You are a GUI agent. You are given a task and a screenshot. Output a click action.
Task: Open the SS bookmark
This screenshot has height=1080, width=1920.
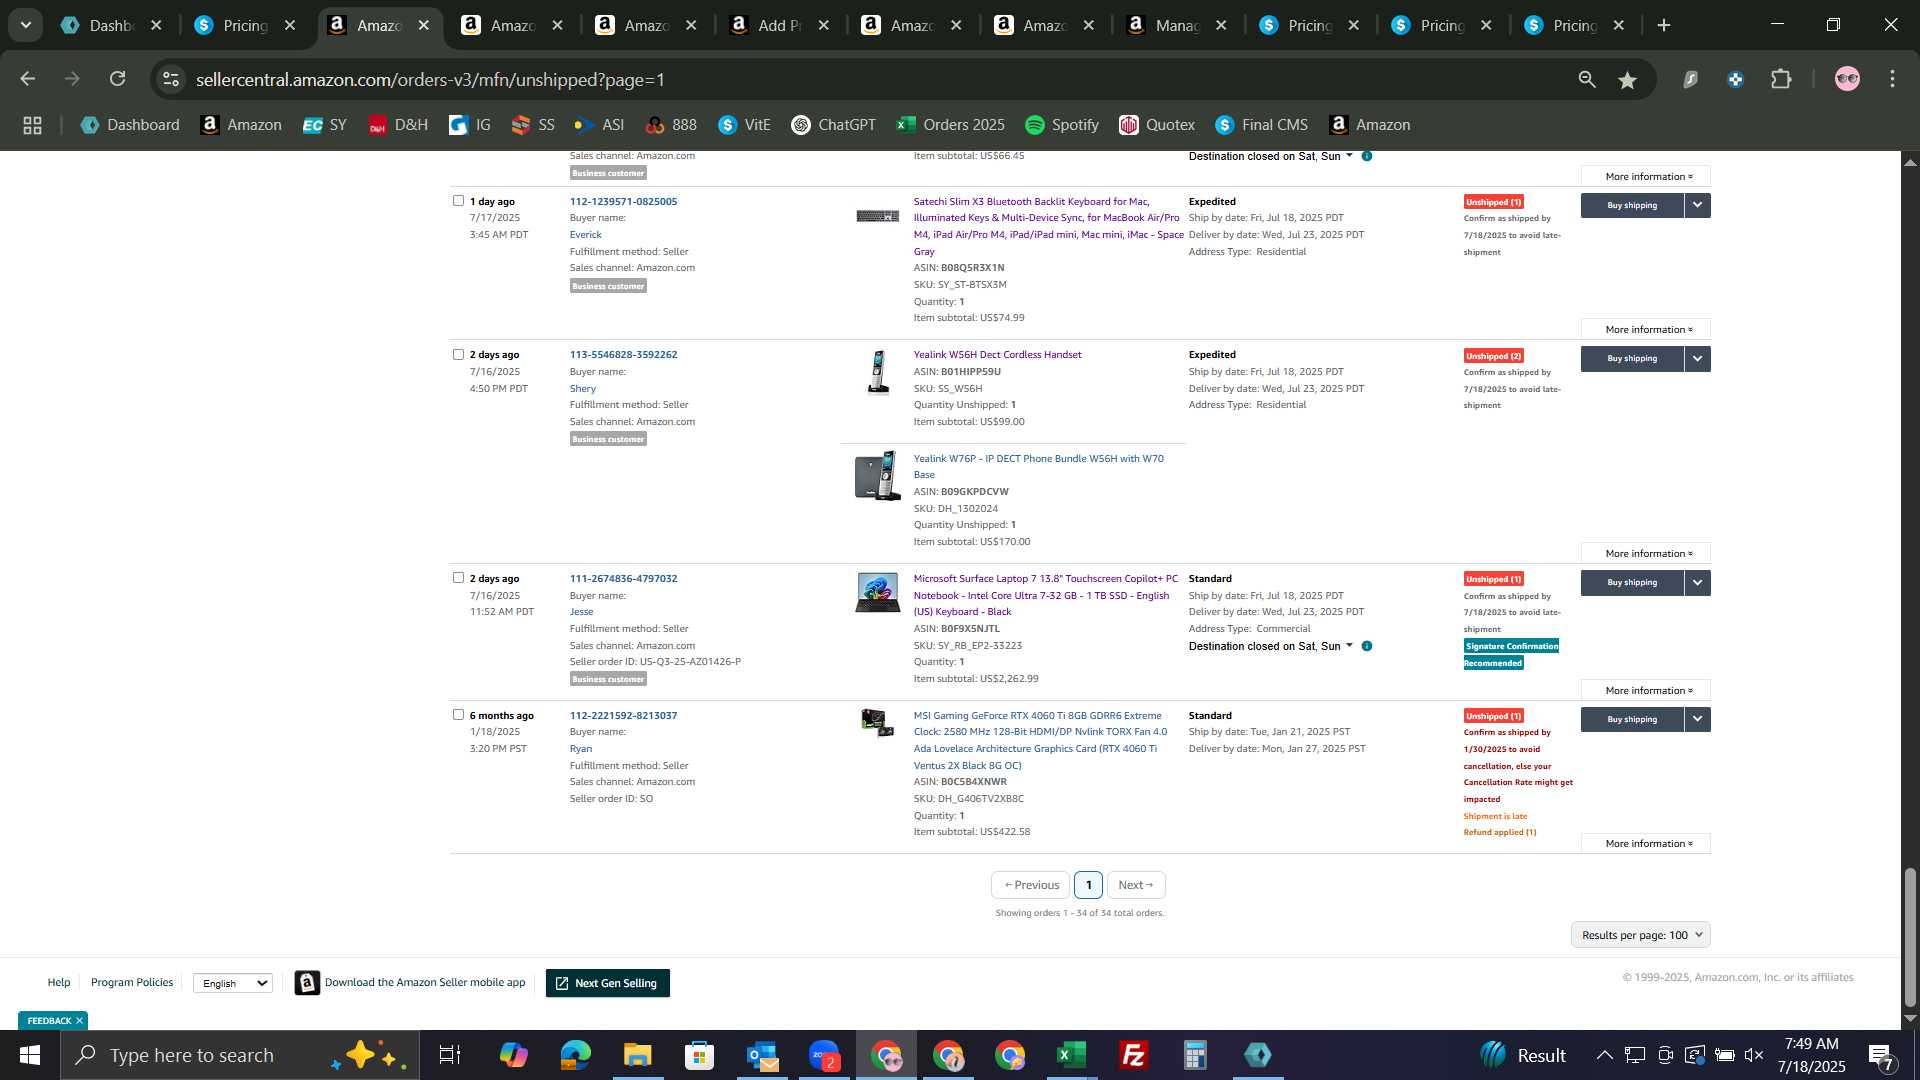(533, 125)
